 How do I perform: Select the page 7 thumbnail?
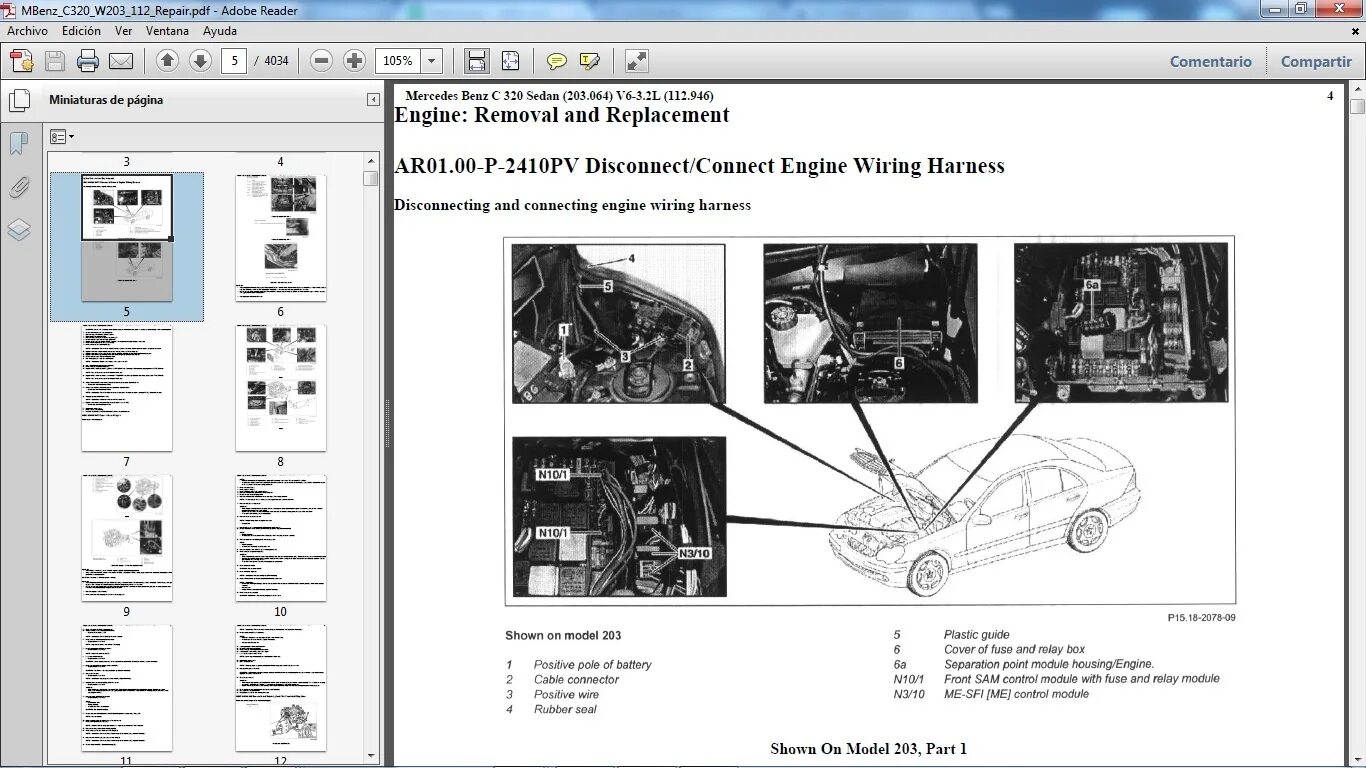(127, 388)
